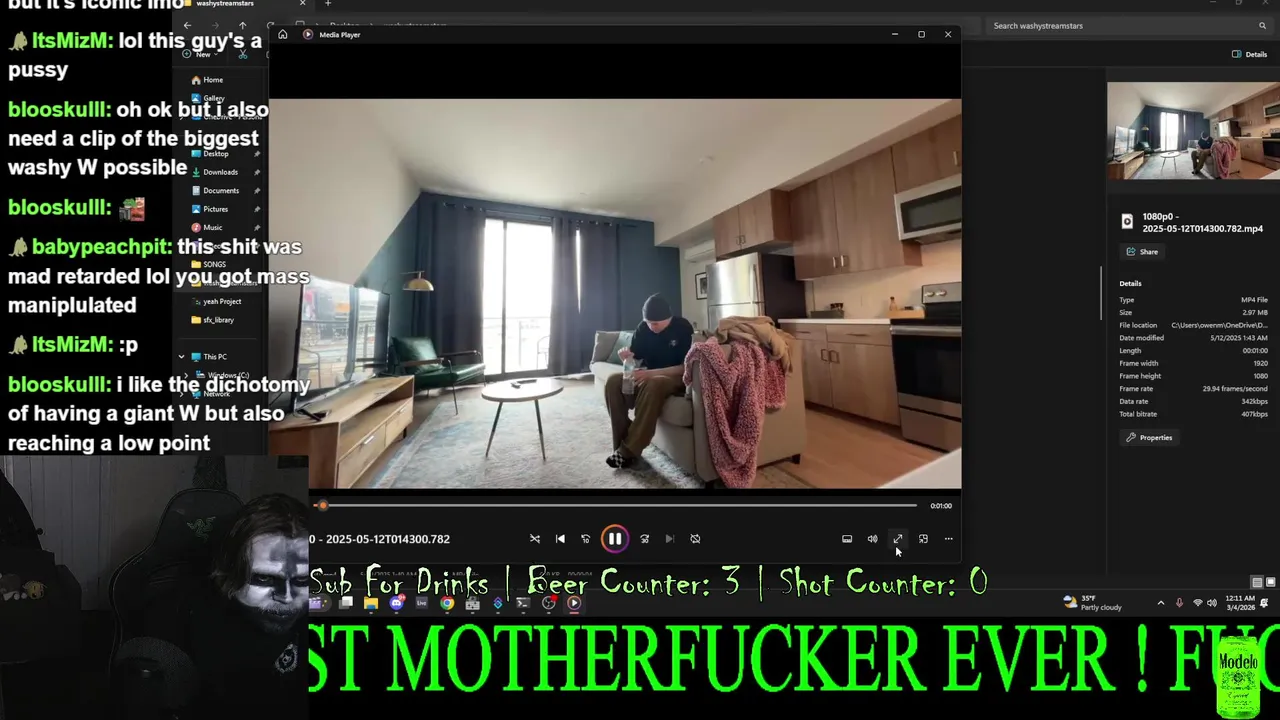Switch Explorer to details list view
The width and height of the screenshot is (1280, 720).
[1257, 582]
